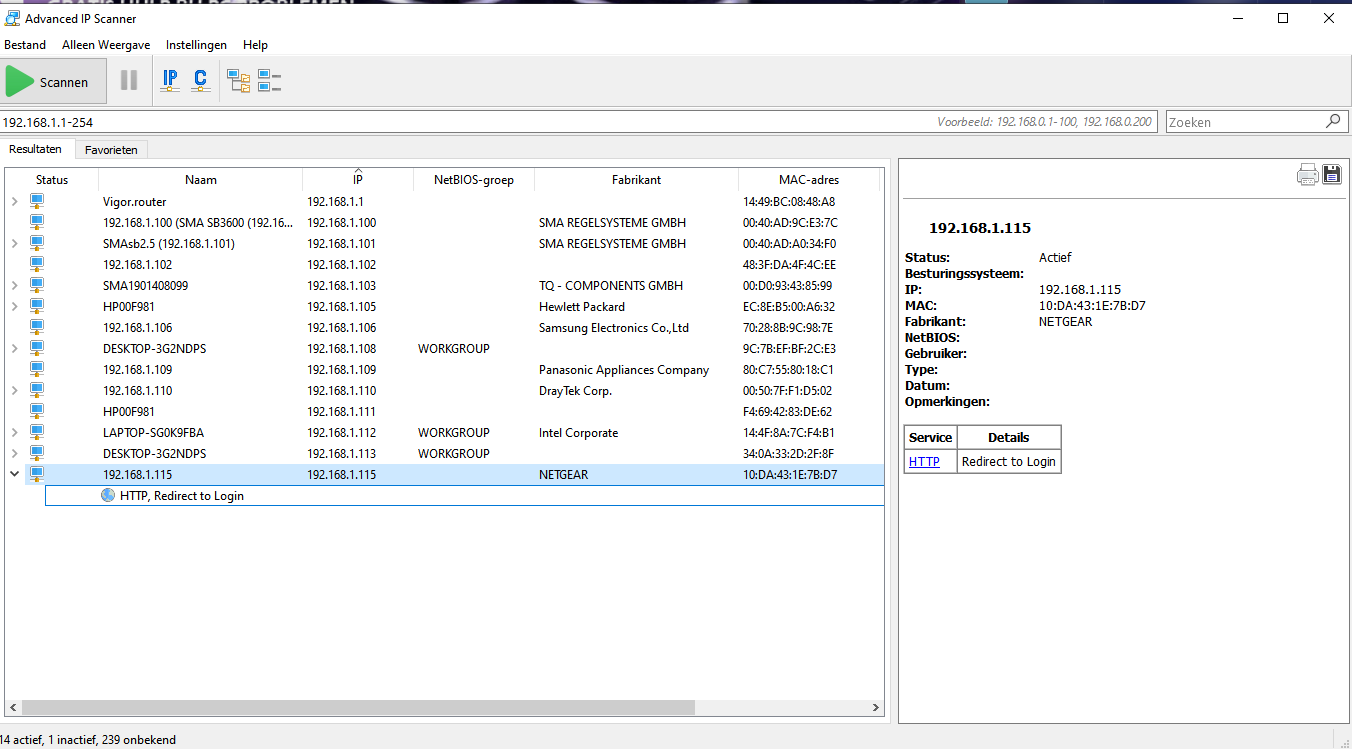The height and width of the screenshot is (749, 1352).
Task: Expand the LAPTOP-SG0K9FBA row
Action: click(14, 432)
